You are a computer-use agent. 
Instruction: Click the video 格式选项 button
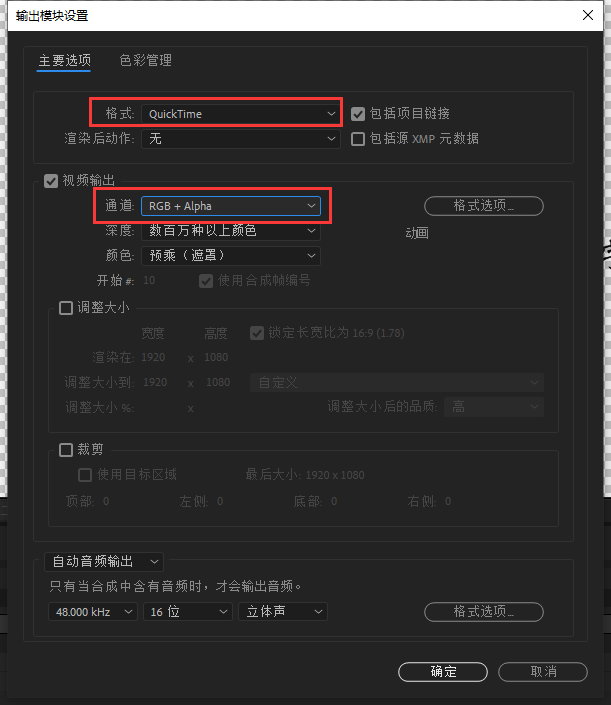point(484,206)
